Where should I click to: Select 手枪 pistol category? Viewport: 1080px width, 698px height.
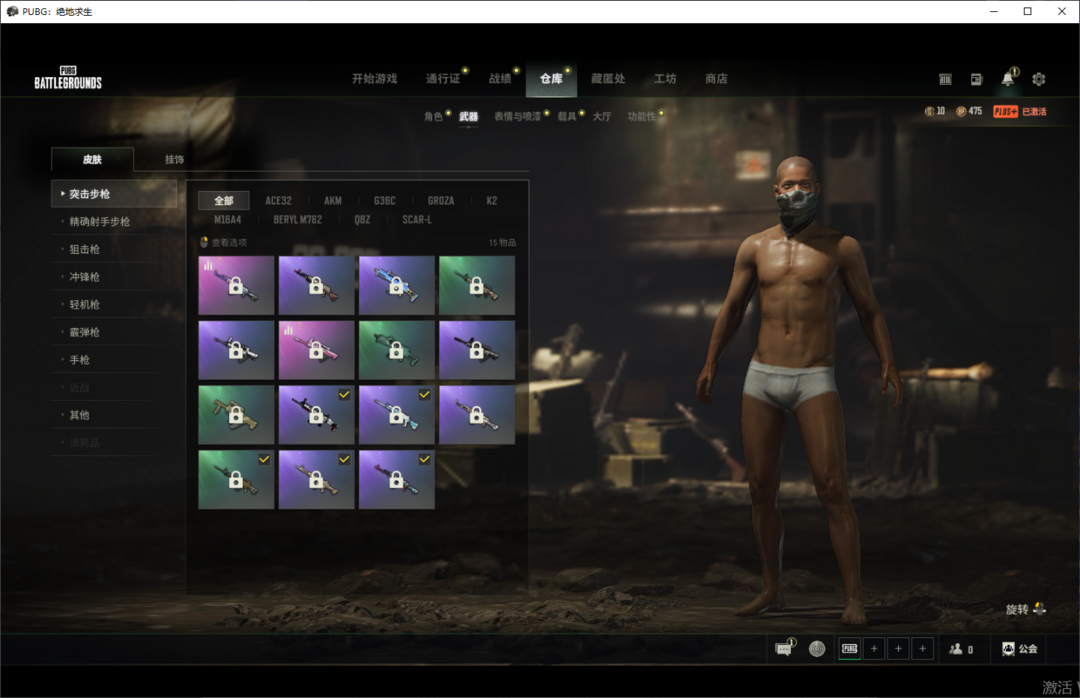(x=80, y=359)
